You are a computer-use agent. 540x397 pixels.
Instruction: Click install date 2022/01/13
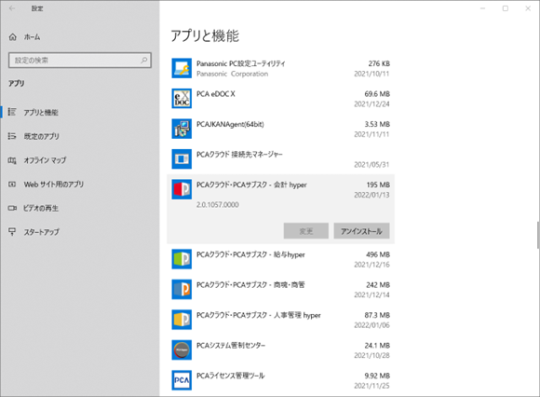tap(372, 195)
